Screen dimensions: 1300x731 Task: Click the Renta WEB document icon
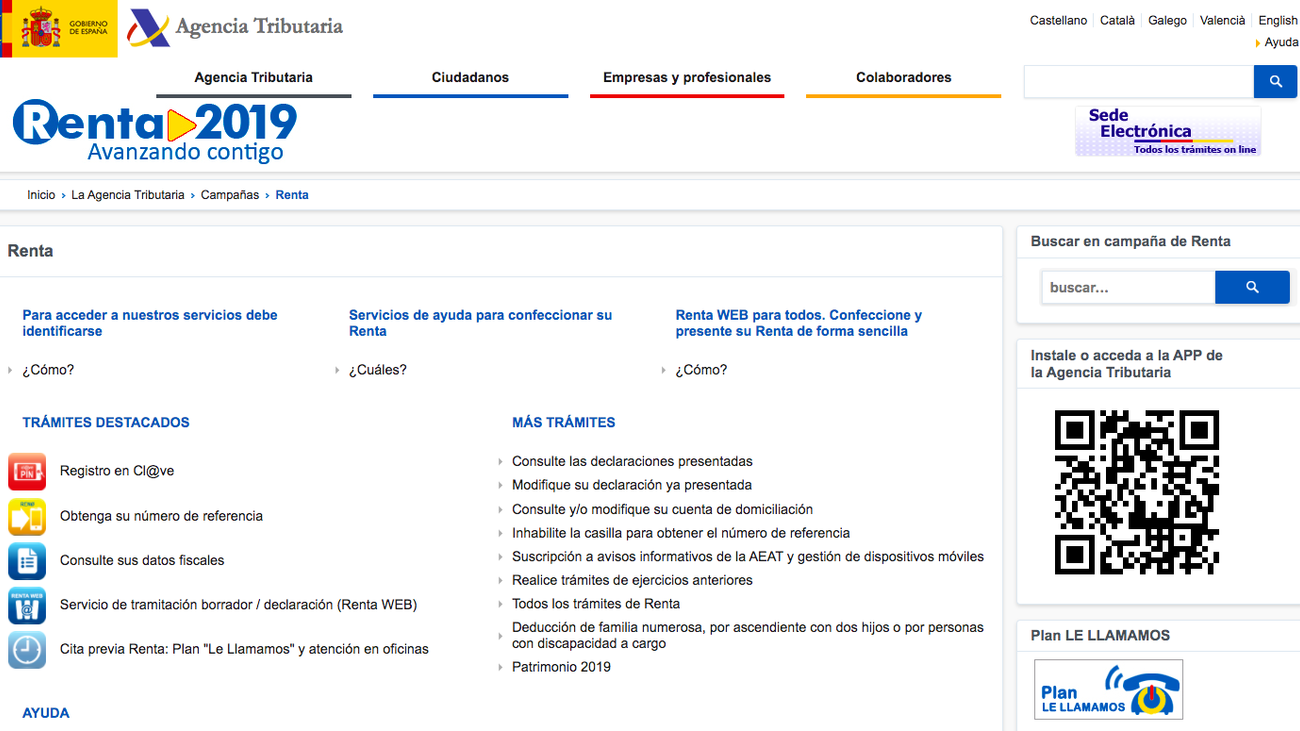pos(26,605)
